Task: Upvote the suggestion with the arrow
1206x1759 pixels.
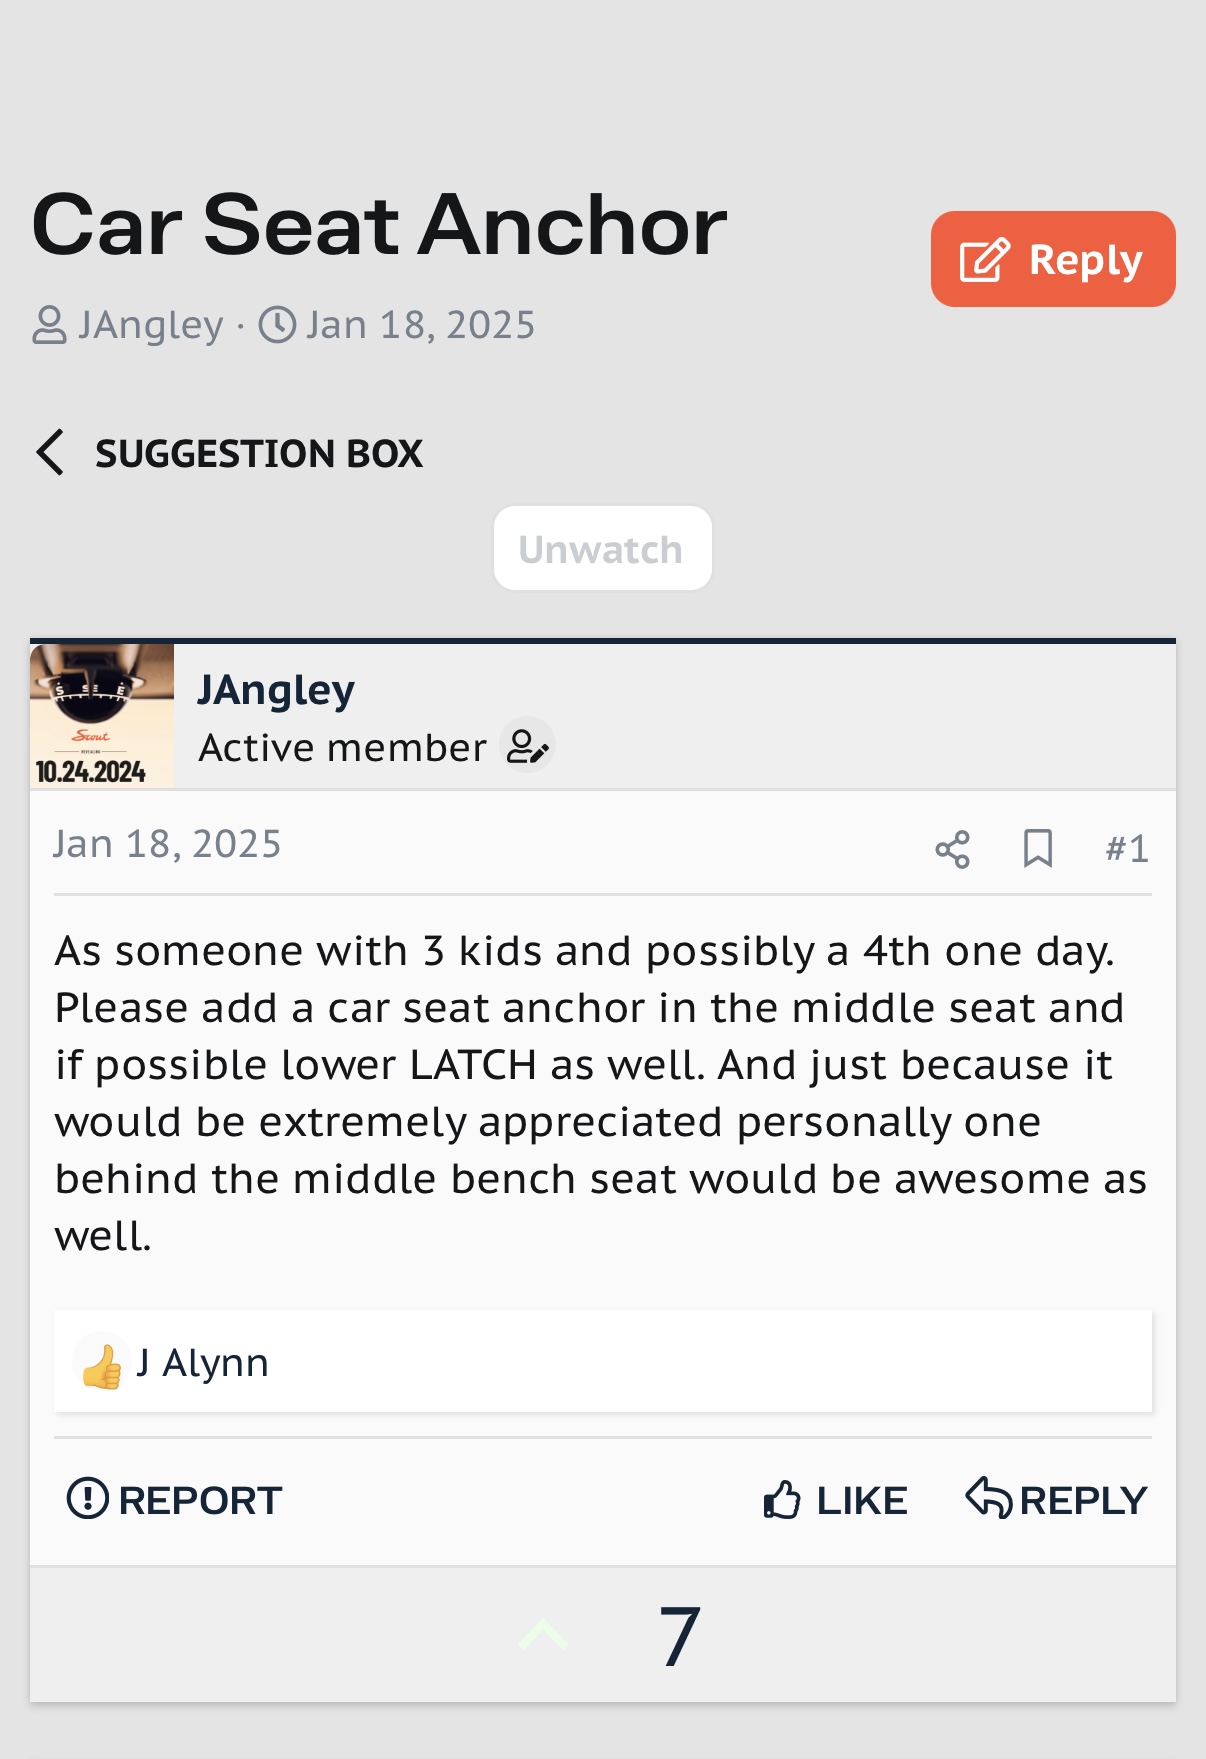Action: [x=544, y=1636]
